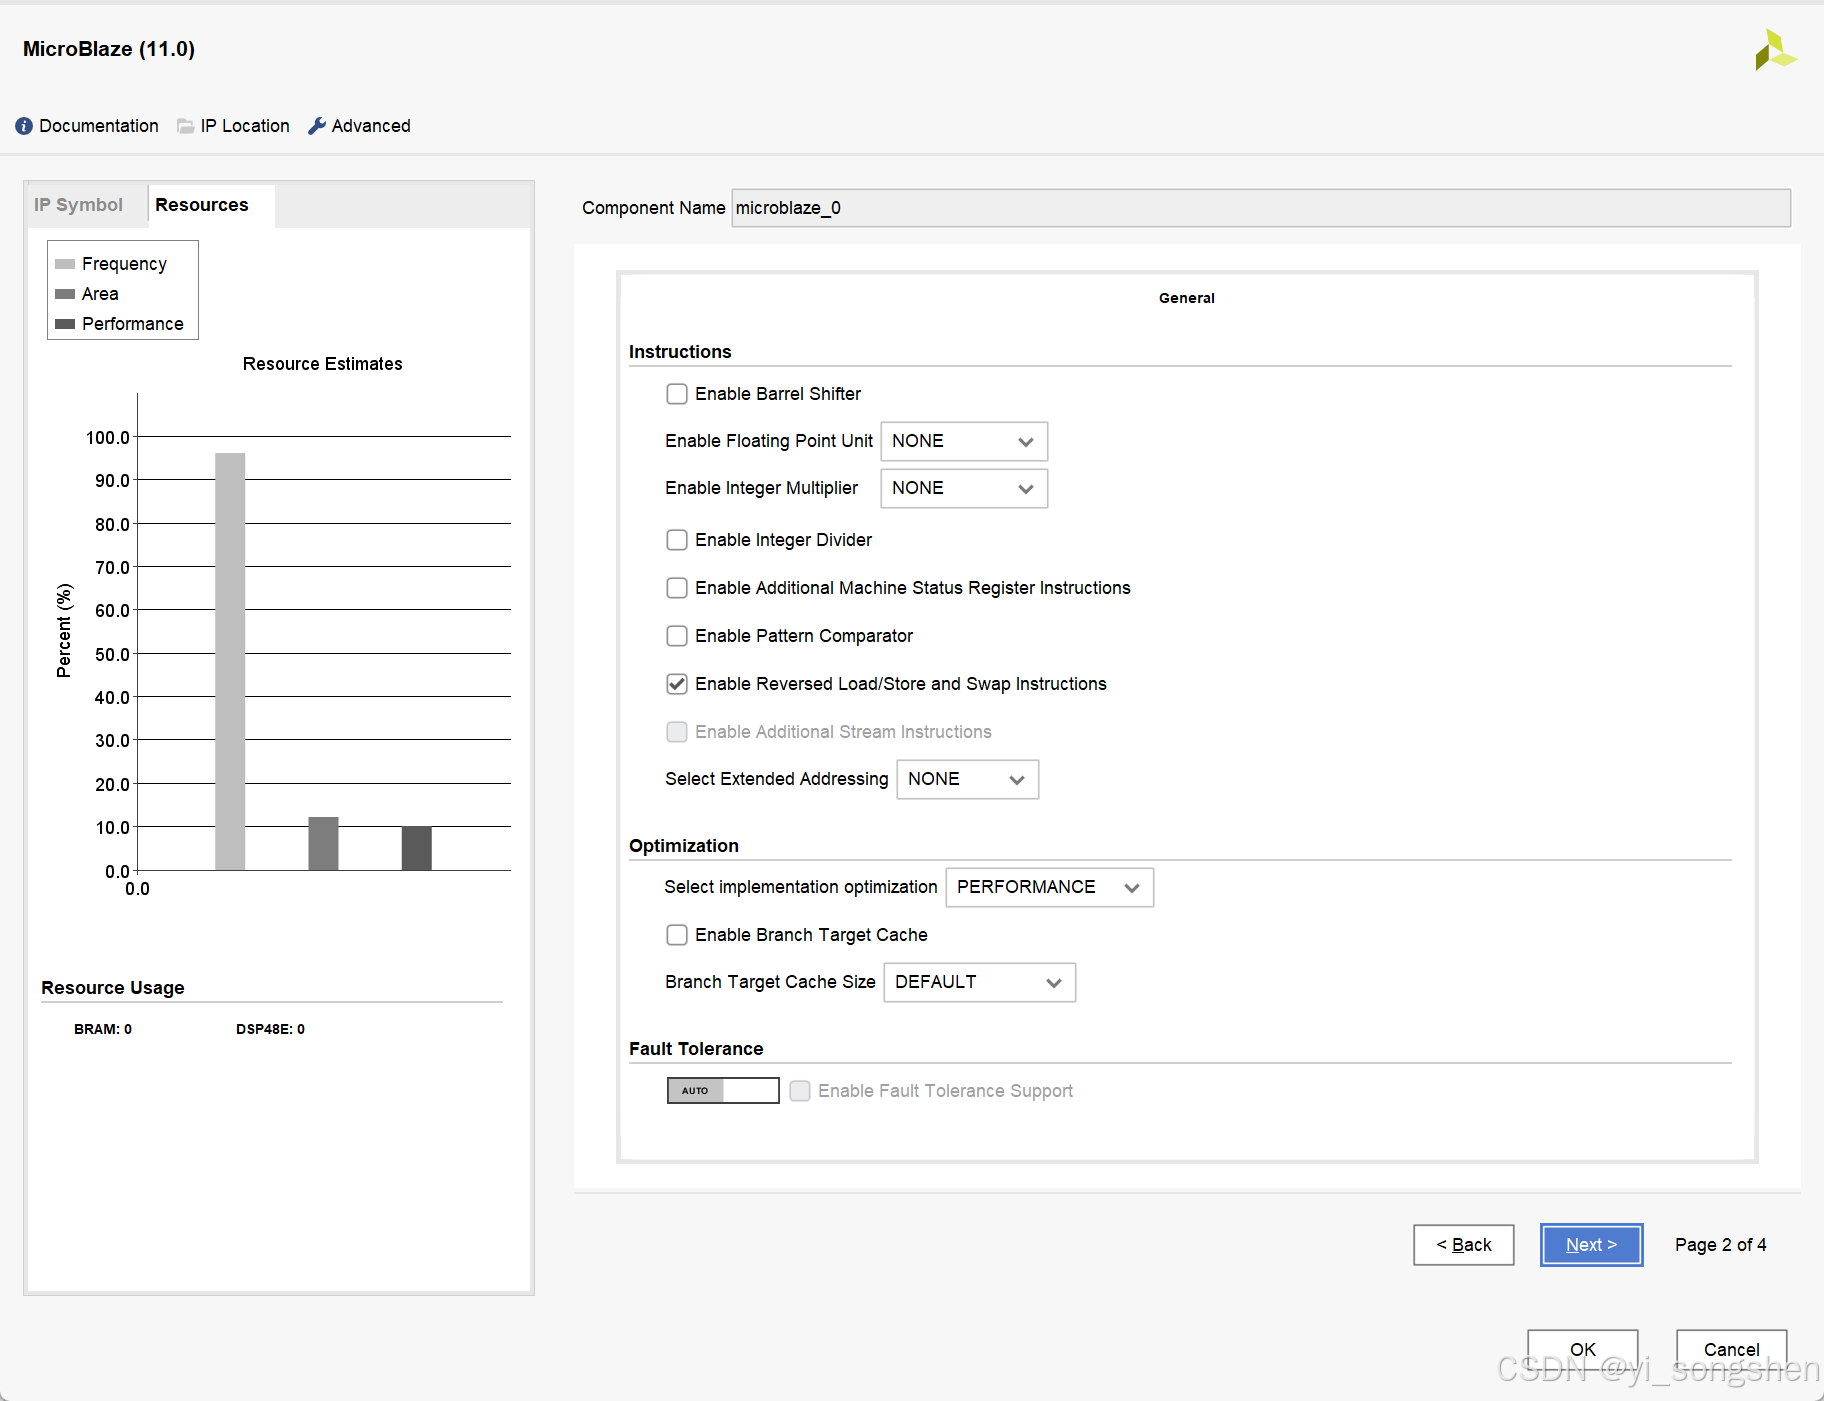1824x1401 pixels.
Task: Uncheck Reversed Load/Store and Swap Instructions
Action: (x=677, y=684)
